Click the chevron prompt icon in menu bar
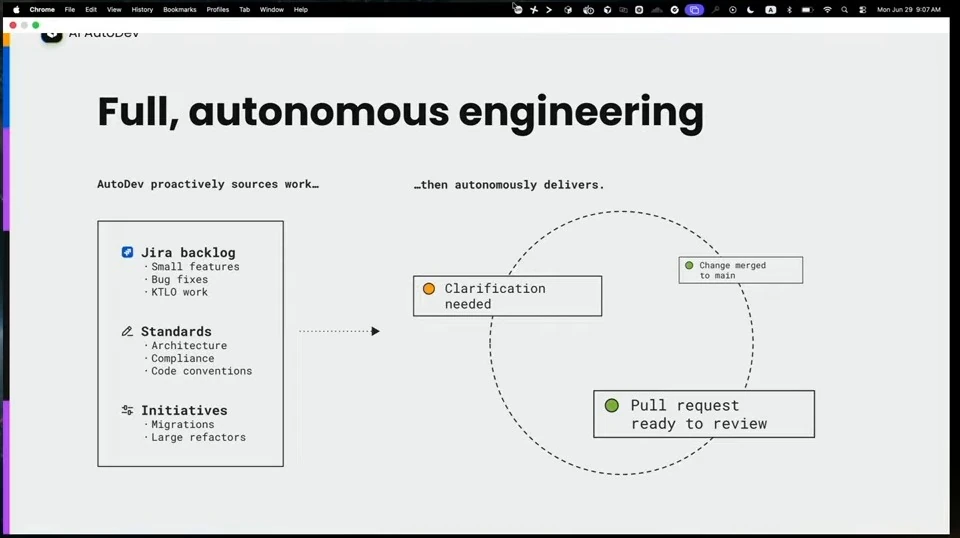Image resolution: width=960 pixels, height=538 pixels. pyautogui.click(x=549, y=10)
